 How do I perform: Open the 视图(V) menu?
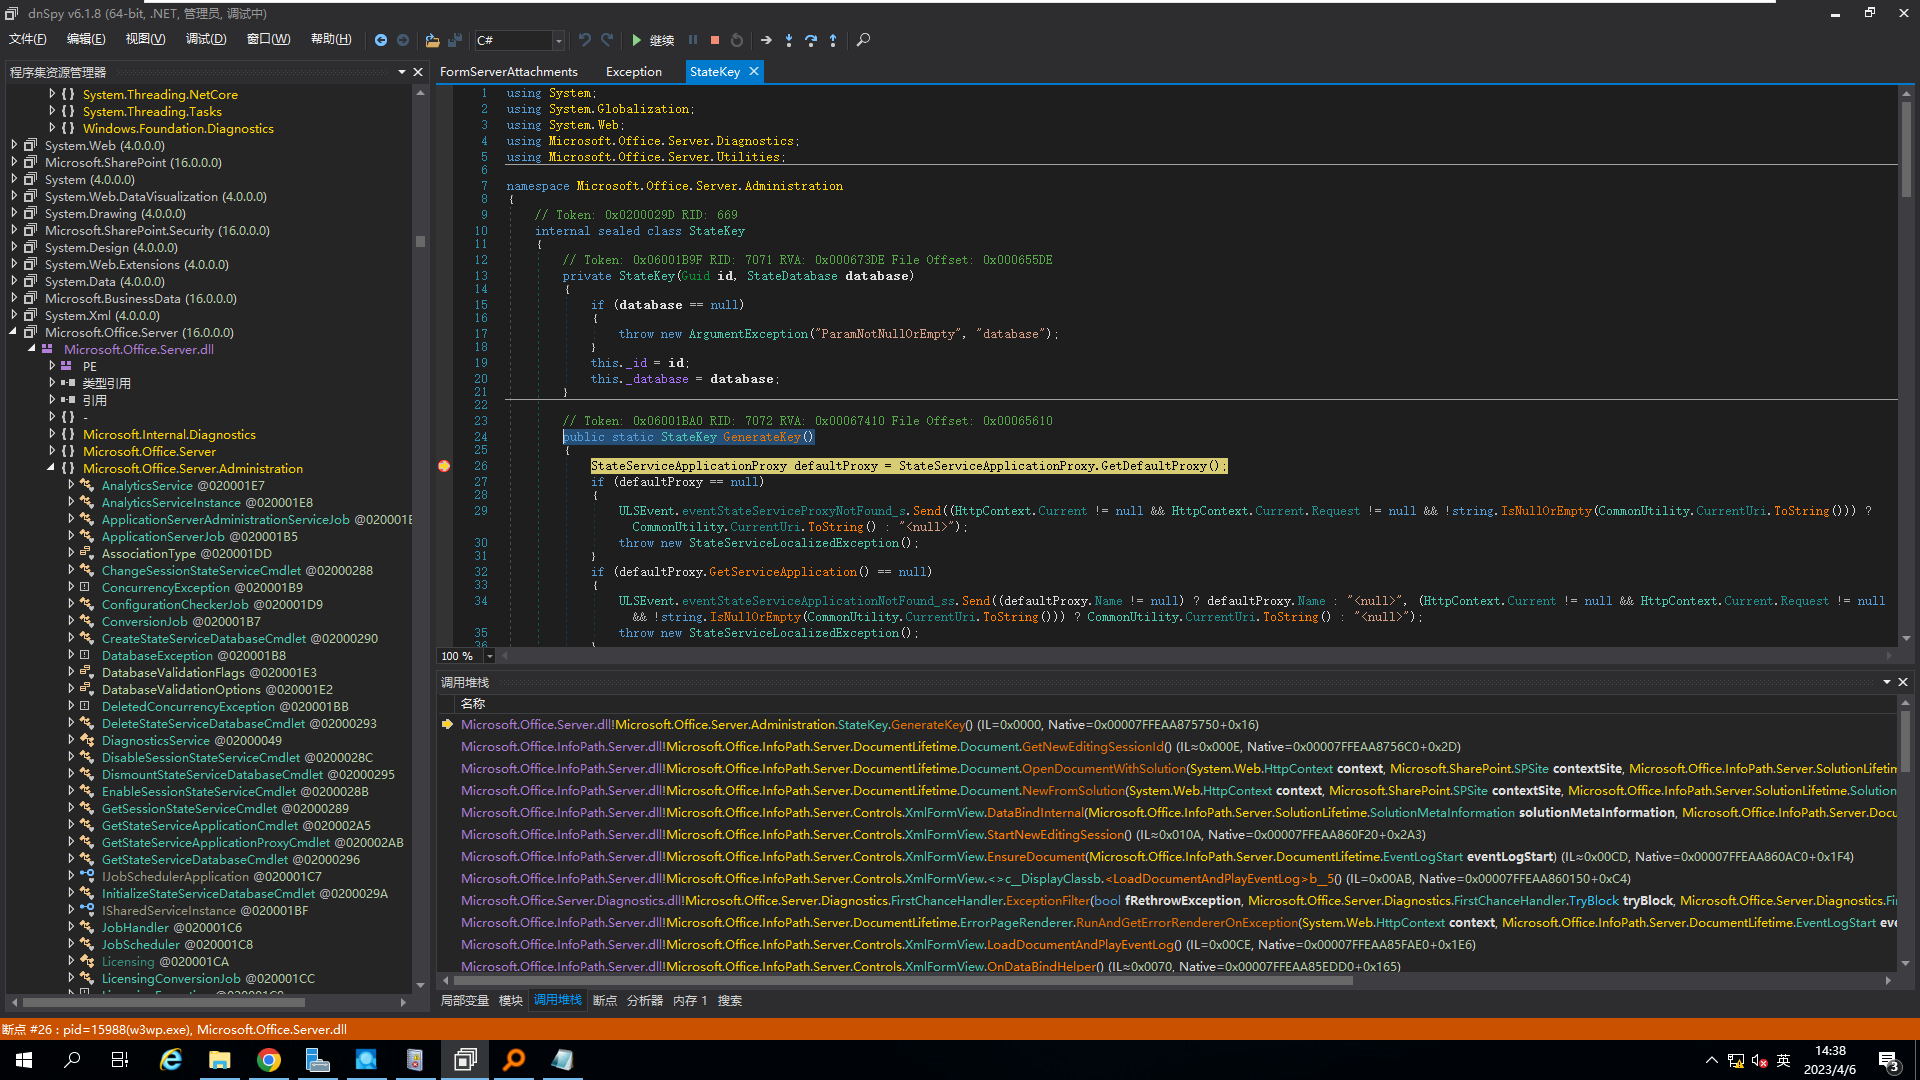point(145,39)
